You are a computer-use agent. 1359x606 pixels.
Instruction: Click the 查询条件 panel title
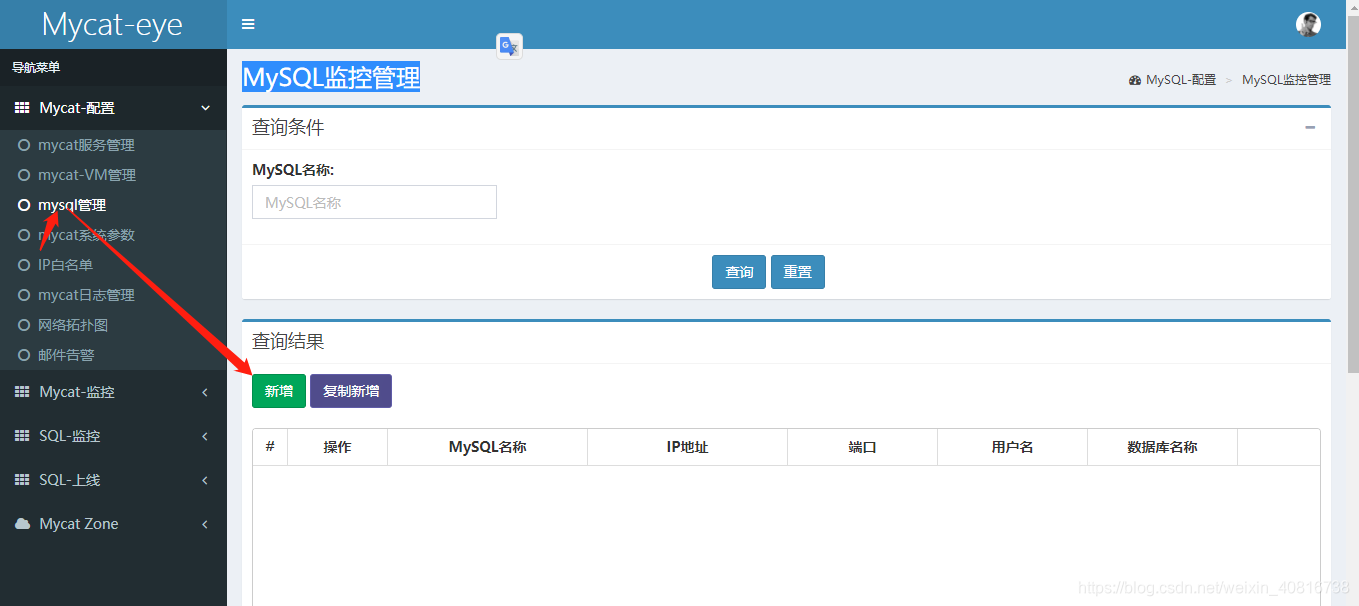288,128
